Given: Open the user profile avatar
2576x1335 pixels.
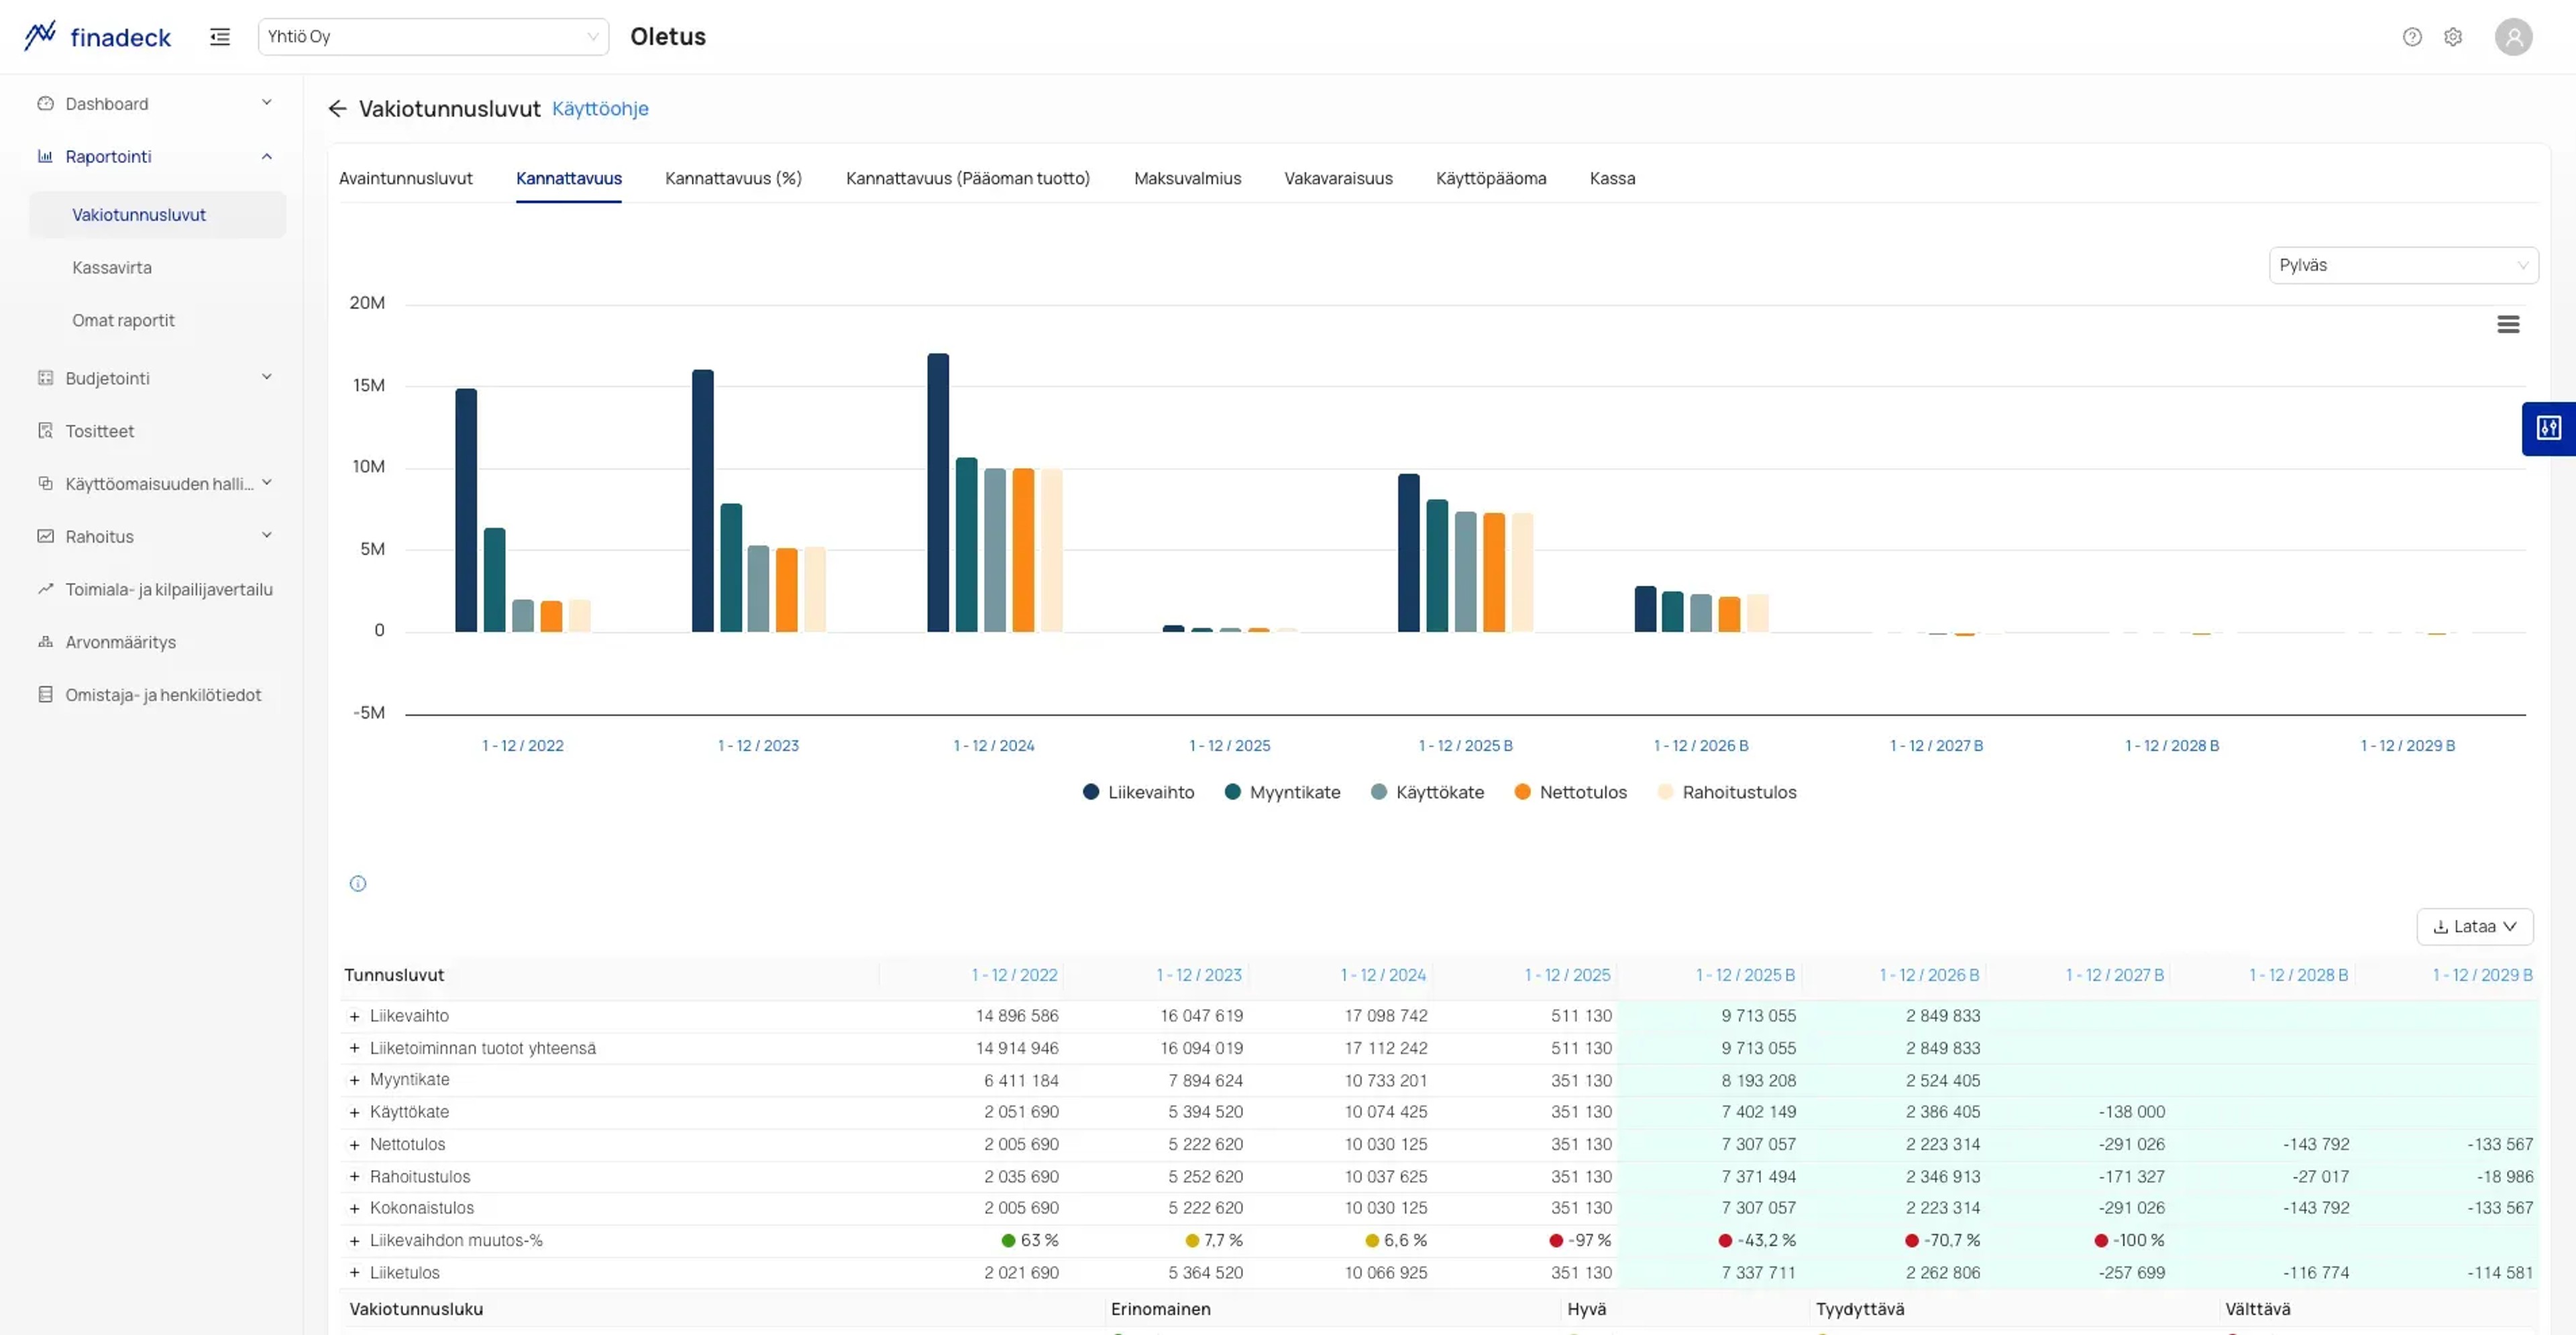Looking at the screenshot, I should (2513, 37).
